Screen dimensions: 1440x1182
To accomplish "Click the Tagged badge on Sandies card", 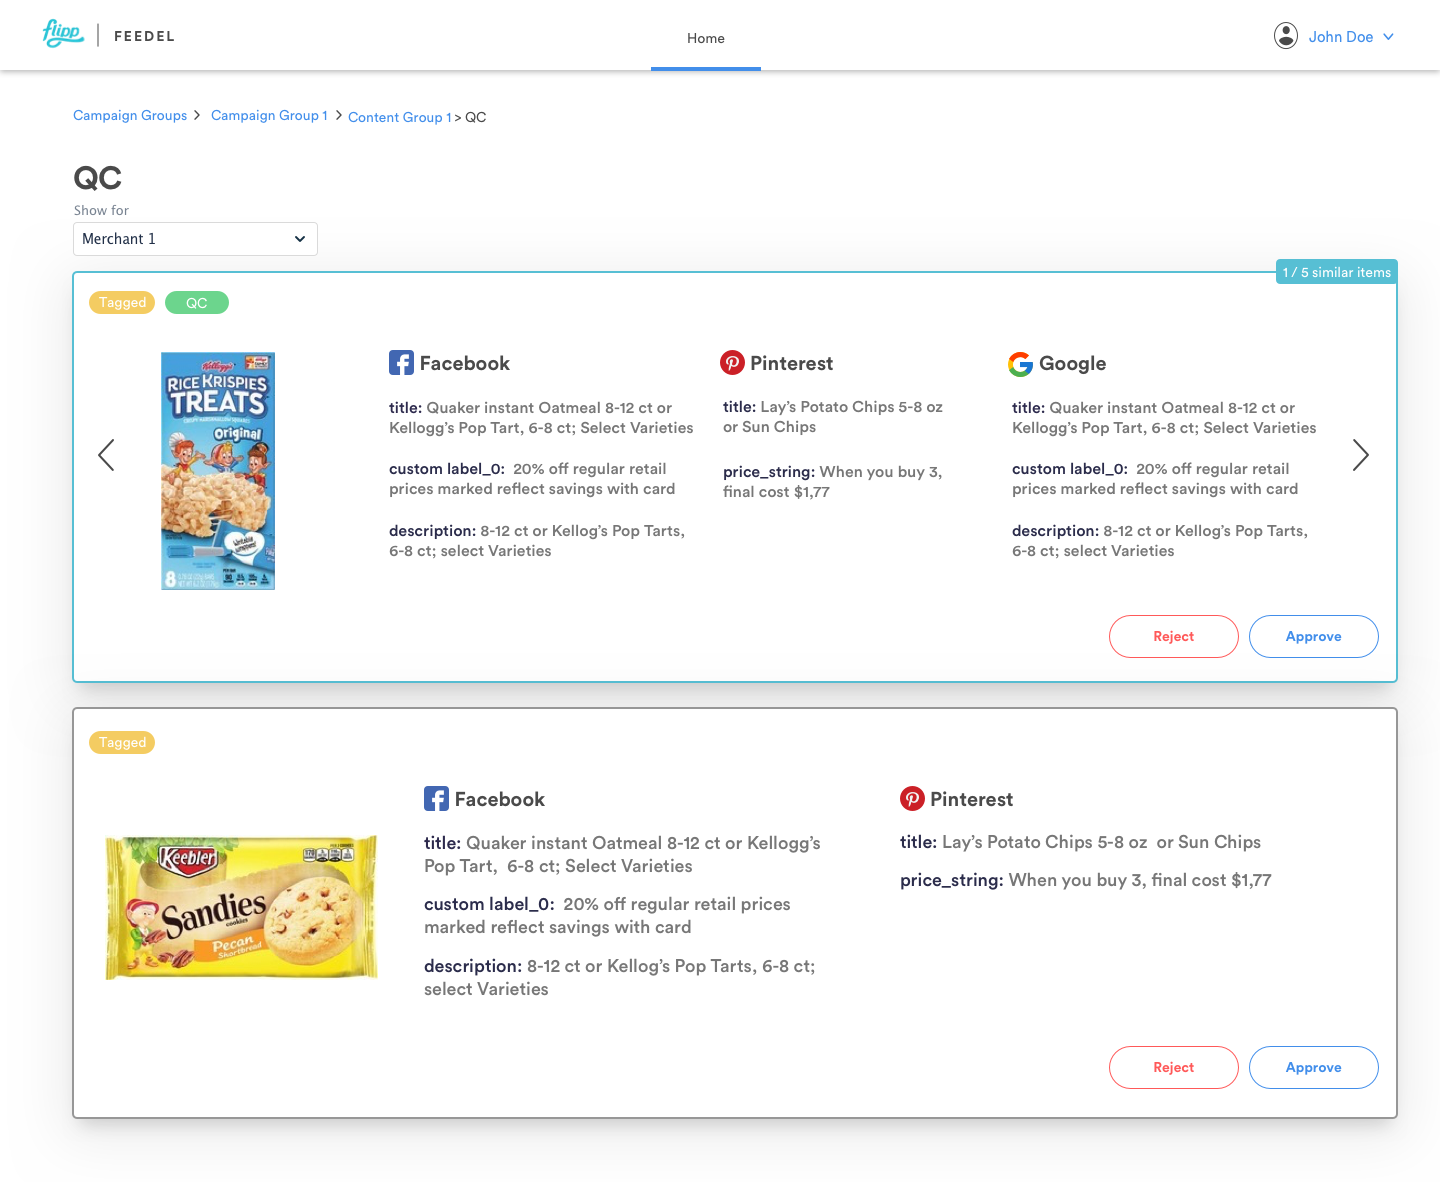I will (x=122, y=743).
